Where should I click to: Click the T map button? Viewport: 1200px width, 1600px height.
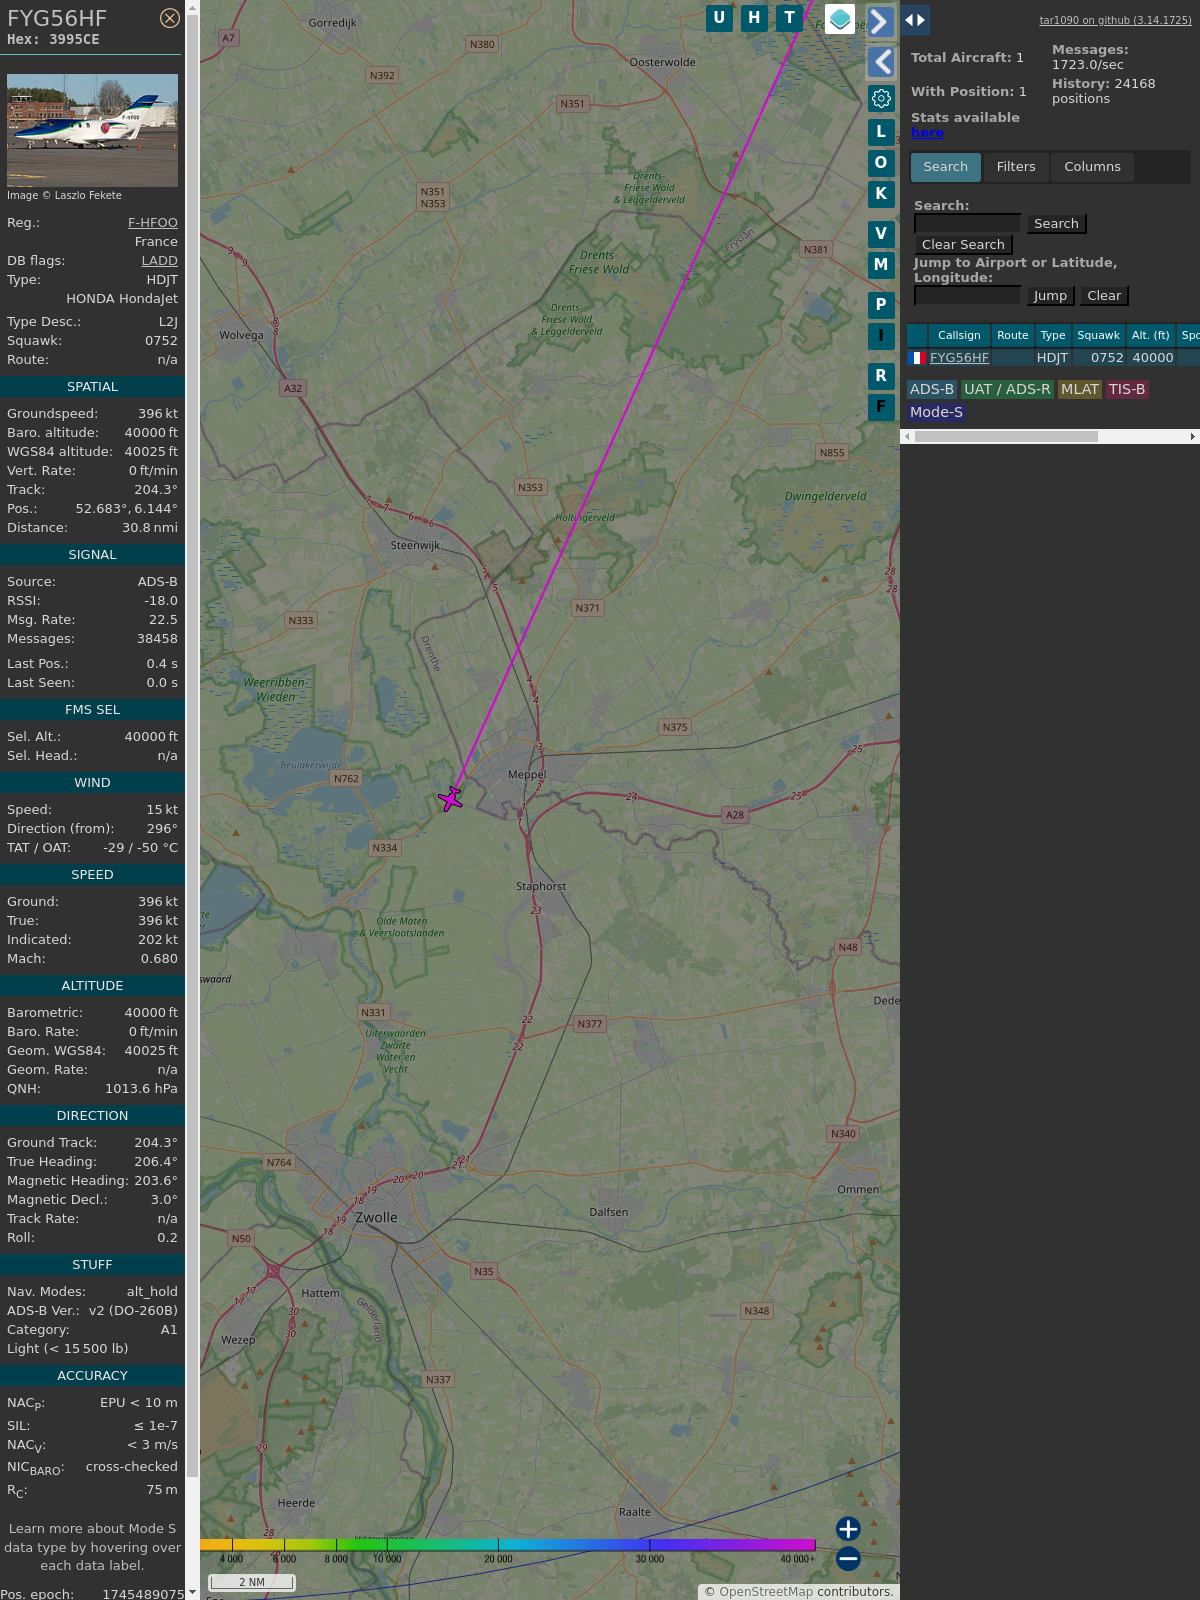[x=790, y=18]
